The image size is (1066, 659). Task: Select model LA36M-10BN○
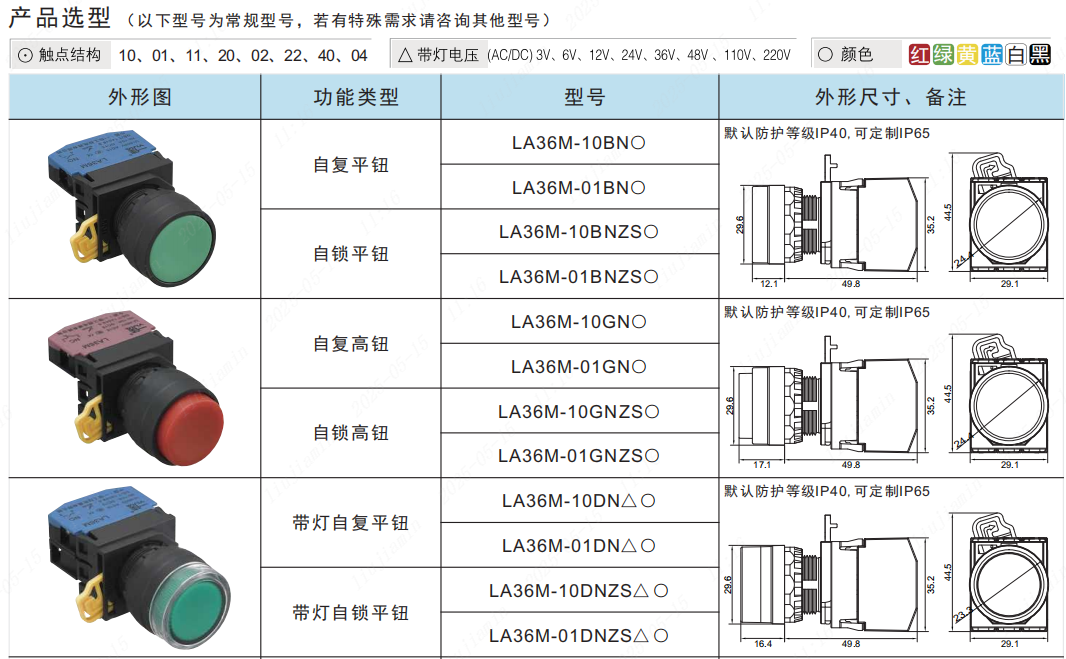click(579, 143)
